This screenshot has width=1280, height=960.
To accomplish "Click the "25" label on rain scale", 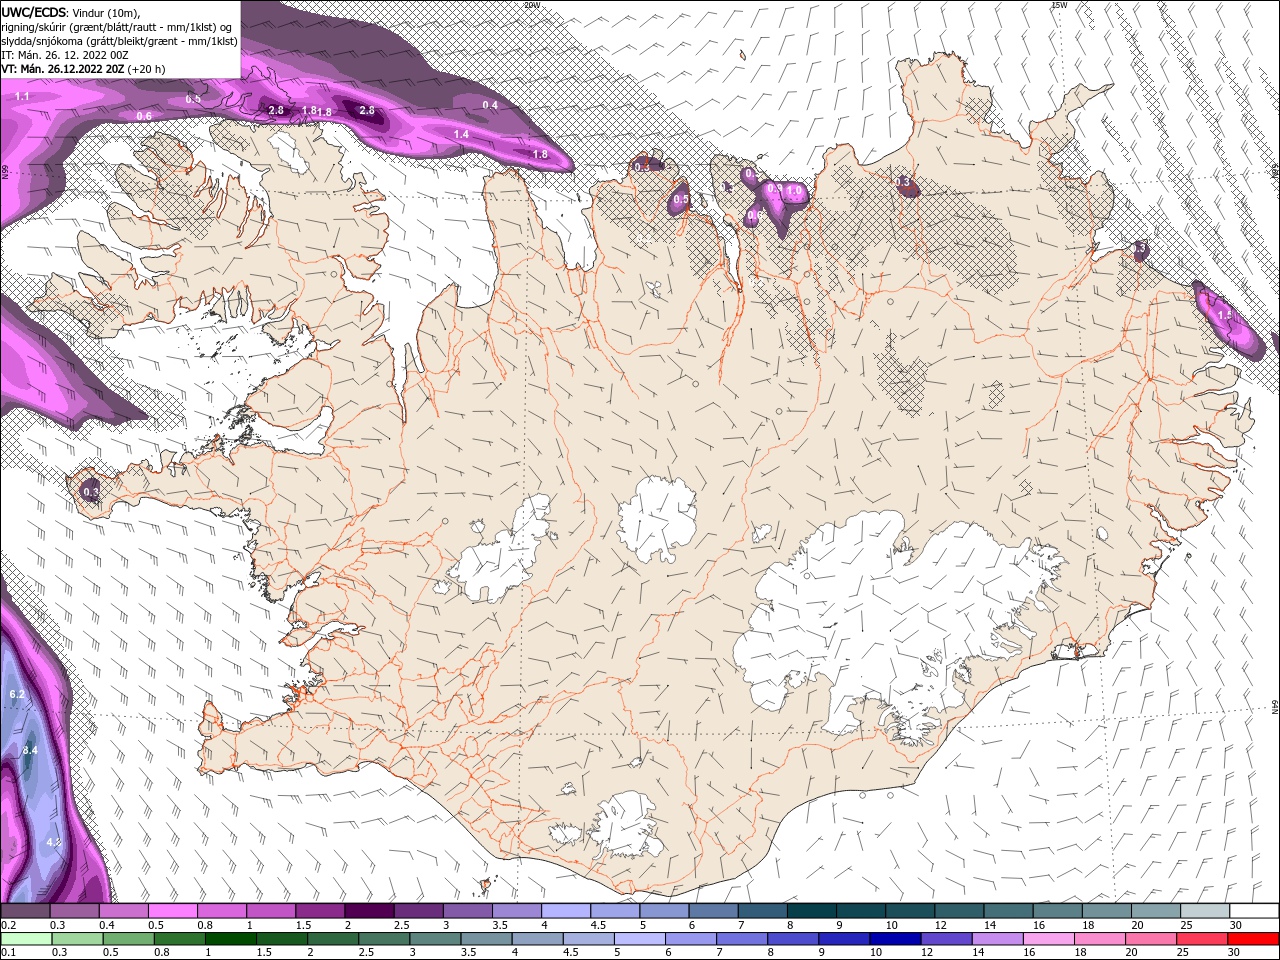I will click(x=1184, y=953).
